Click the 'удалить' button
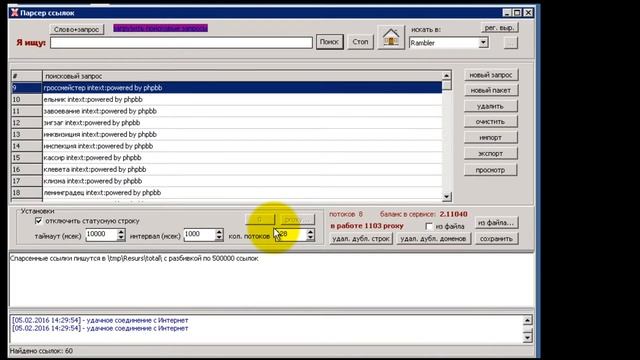This screenshot has width=640, height=360. click(x=491, y=106)
